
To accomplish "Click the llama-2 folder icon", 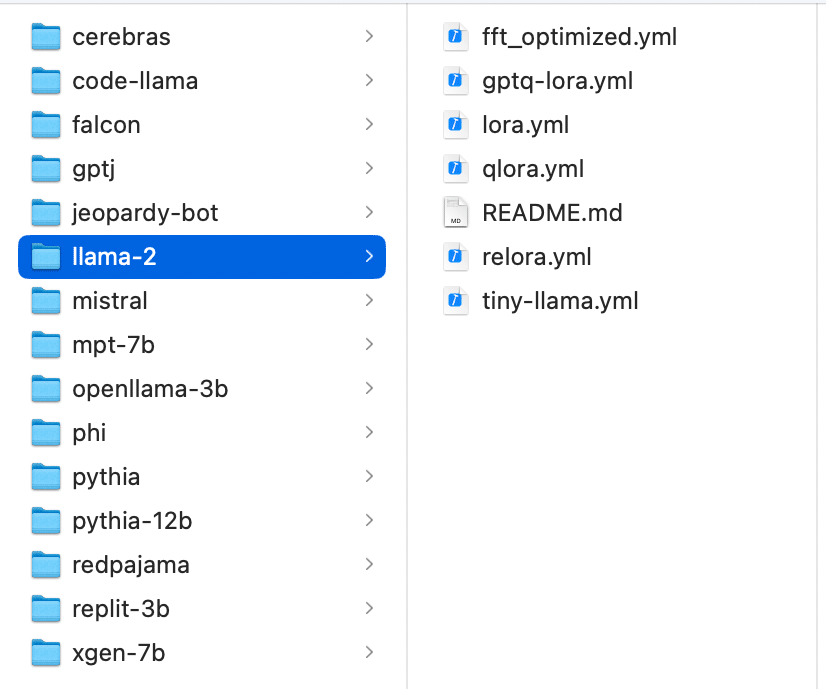I will click(x=46, y=257).
